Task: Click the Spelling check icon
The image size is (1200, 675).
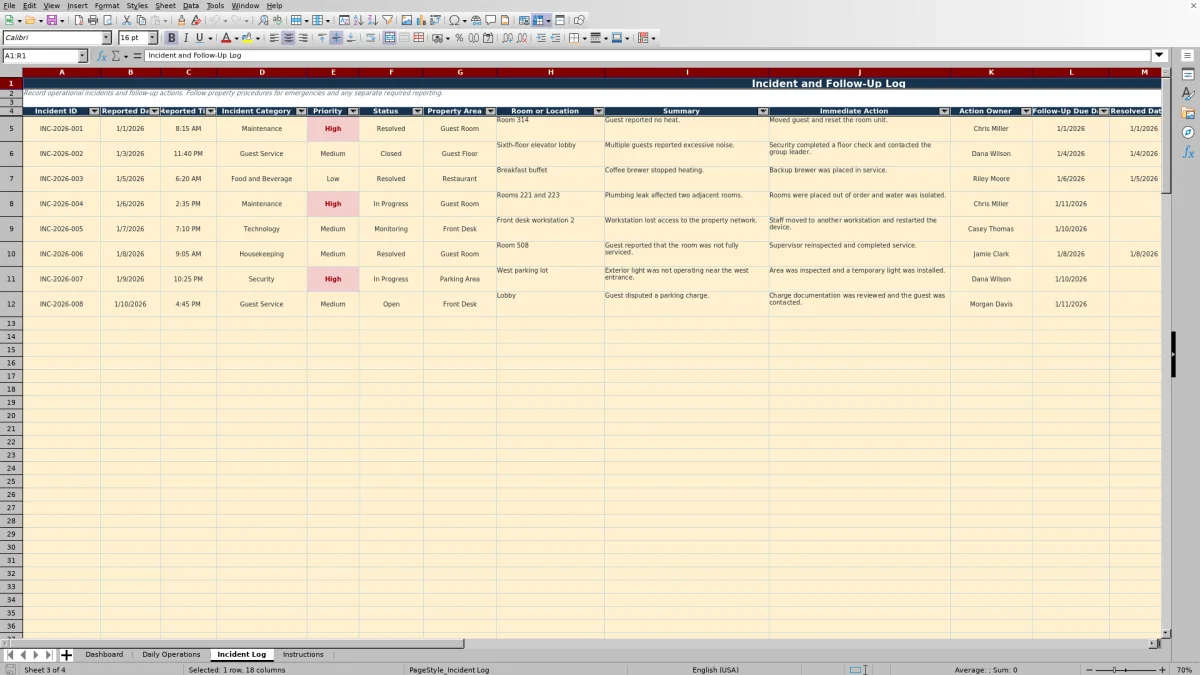Action: (277, 20)
